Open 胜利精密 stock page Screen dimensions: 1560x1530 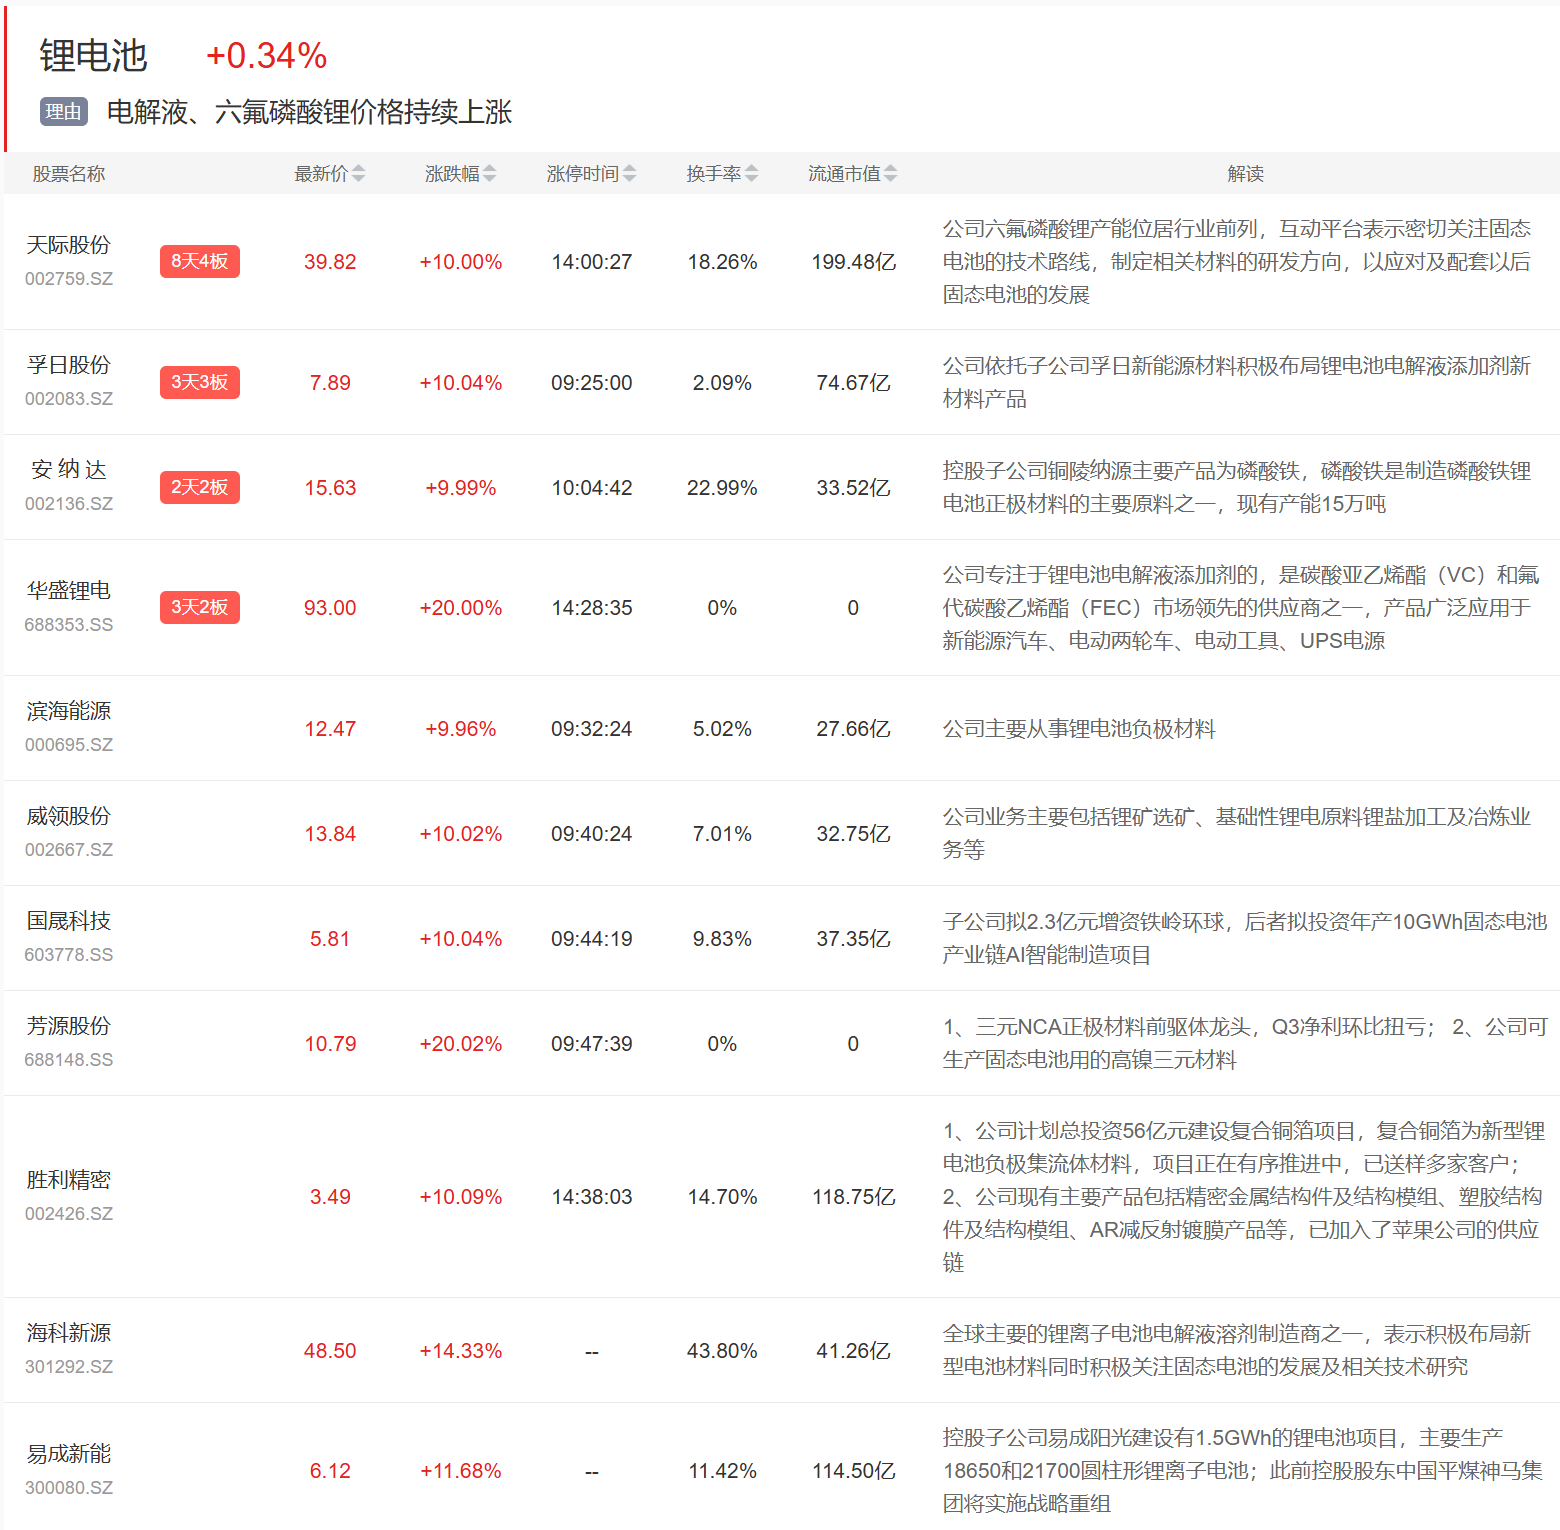69,1180
